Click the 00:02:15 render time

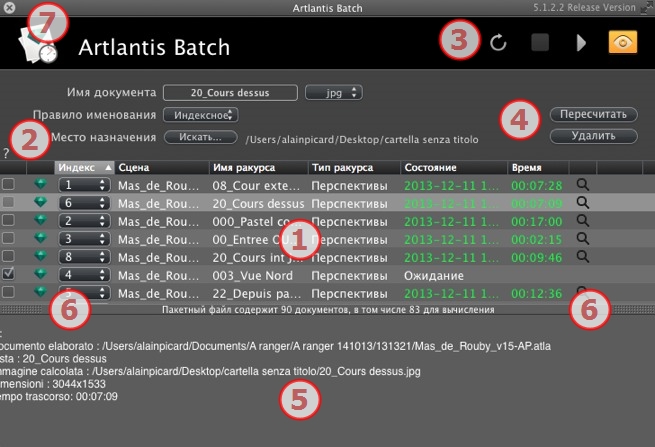click(537, 239)
